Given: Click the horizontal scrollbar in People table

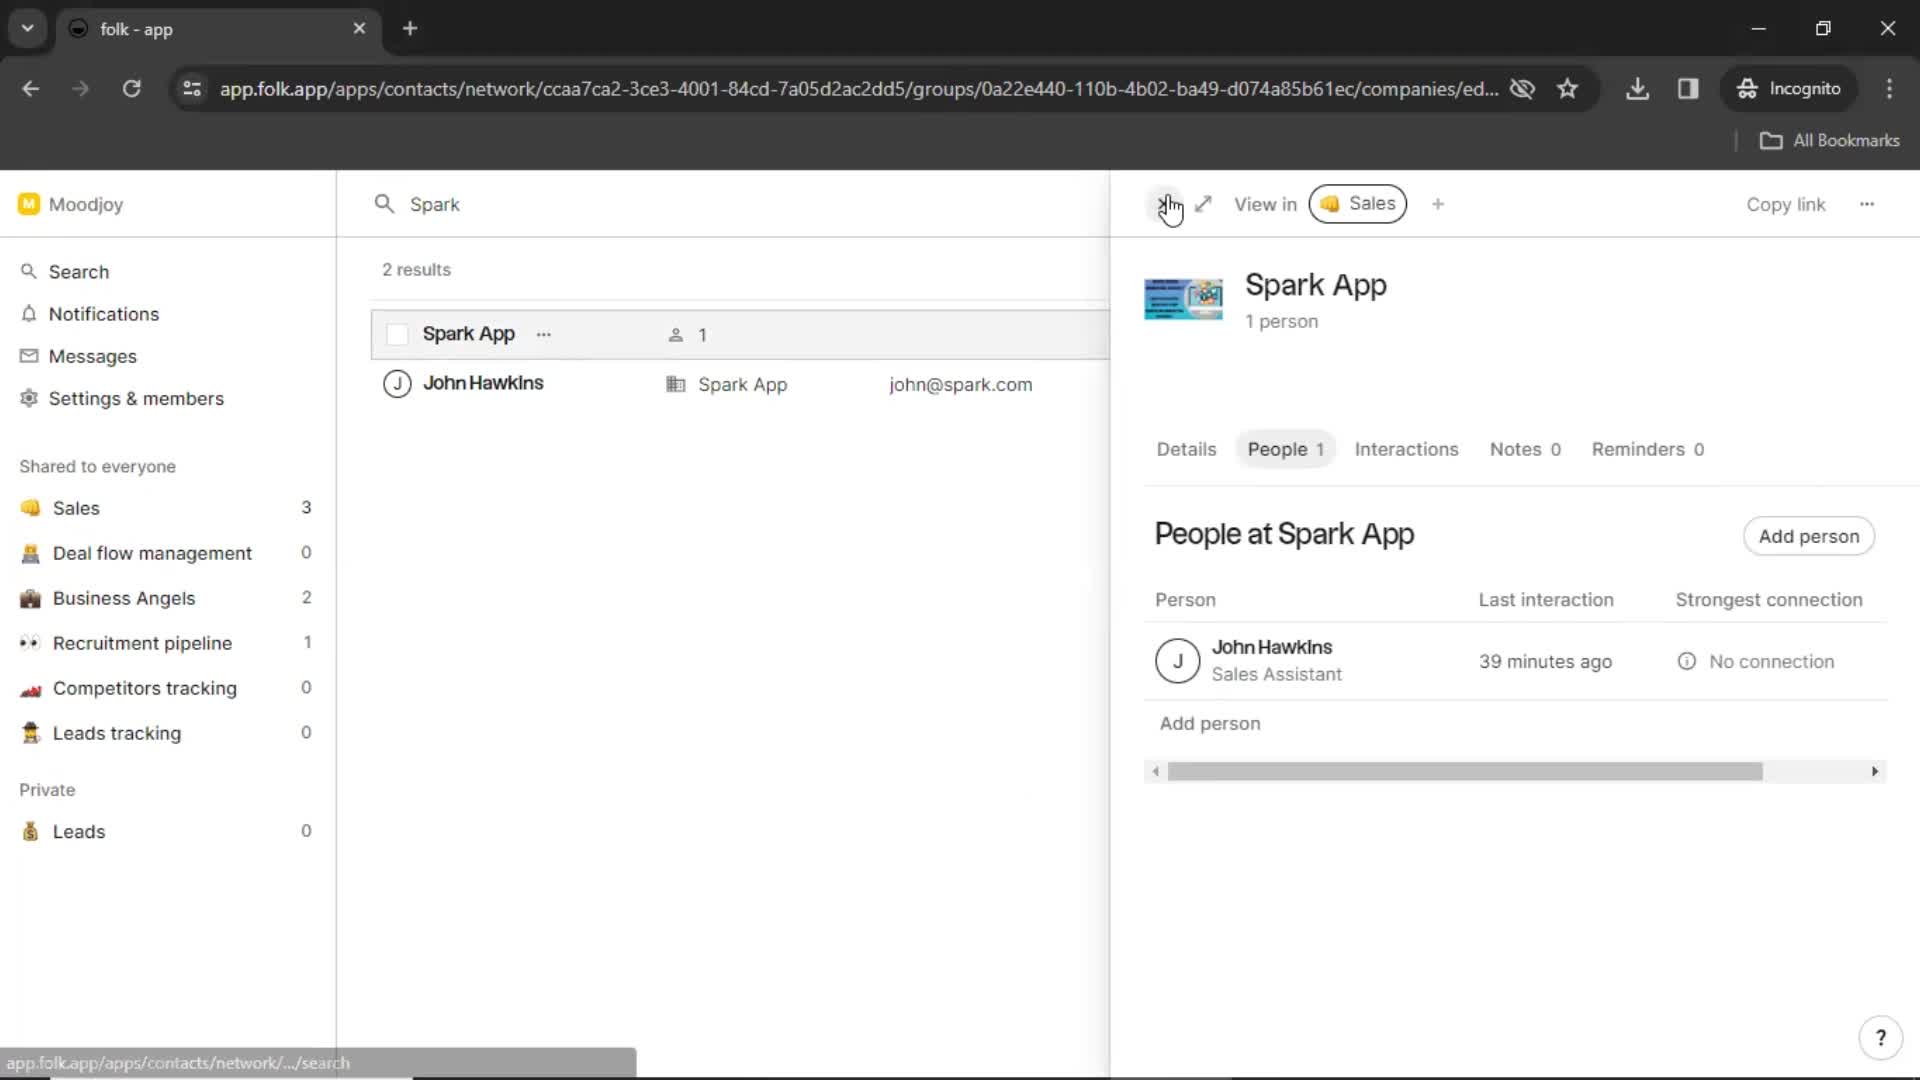Looking at the screenshot, I should pyautogui.click(x=1464, y=771).
